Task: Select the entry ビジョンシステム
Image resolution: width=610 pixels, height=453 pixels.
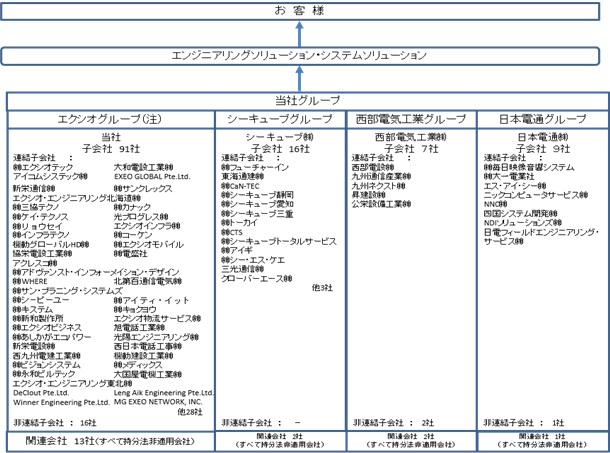Action: [46, 365]
